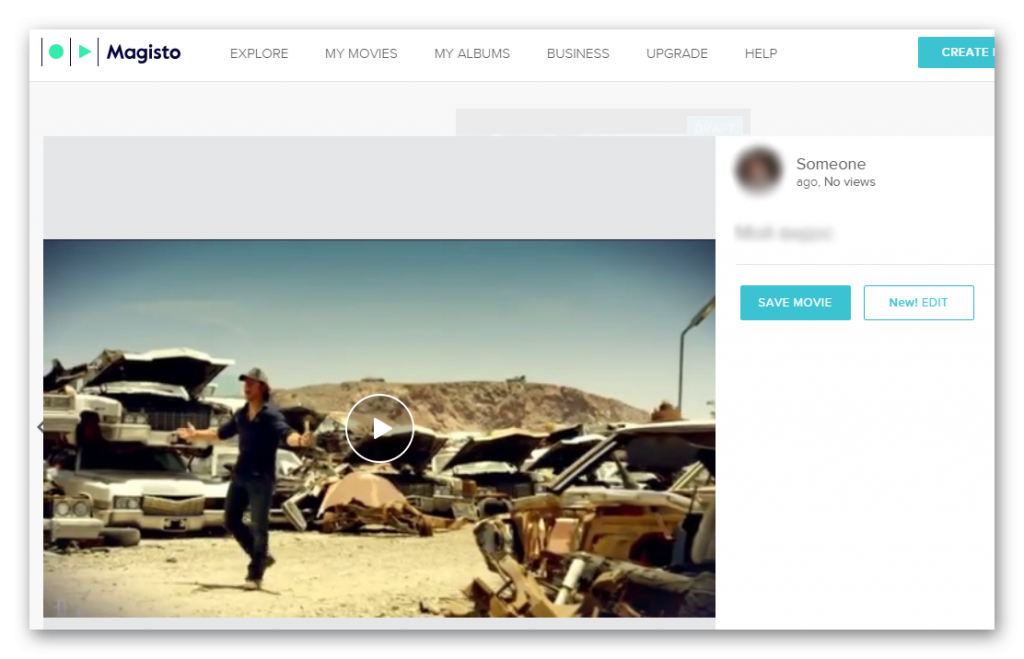Click the New! EDIT button

tap(918, 303)
